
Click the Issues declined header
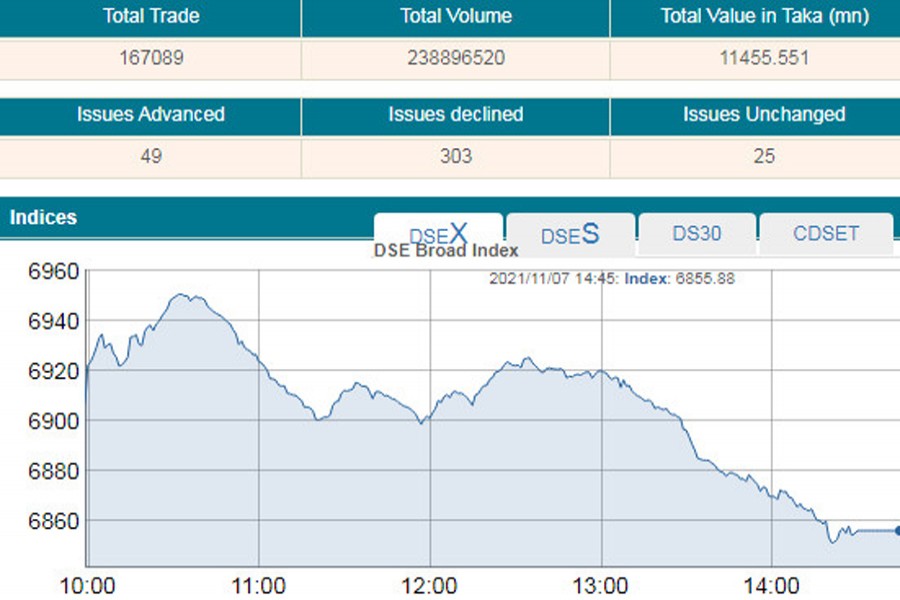(455, 114)
